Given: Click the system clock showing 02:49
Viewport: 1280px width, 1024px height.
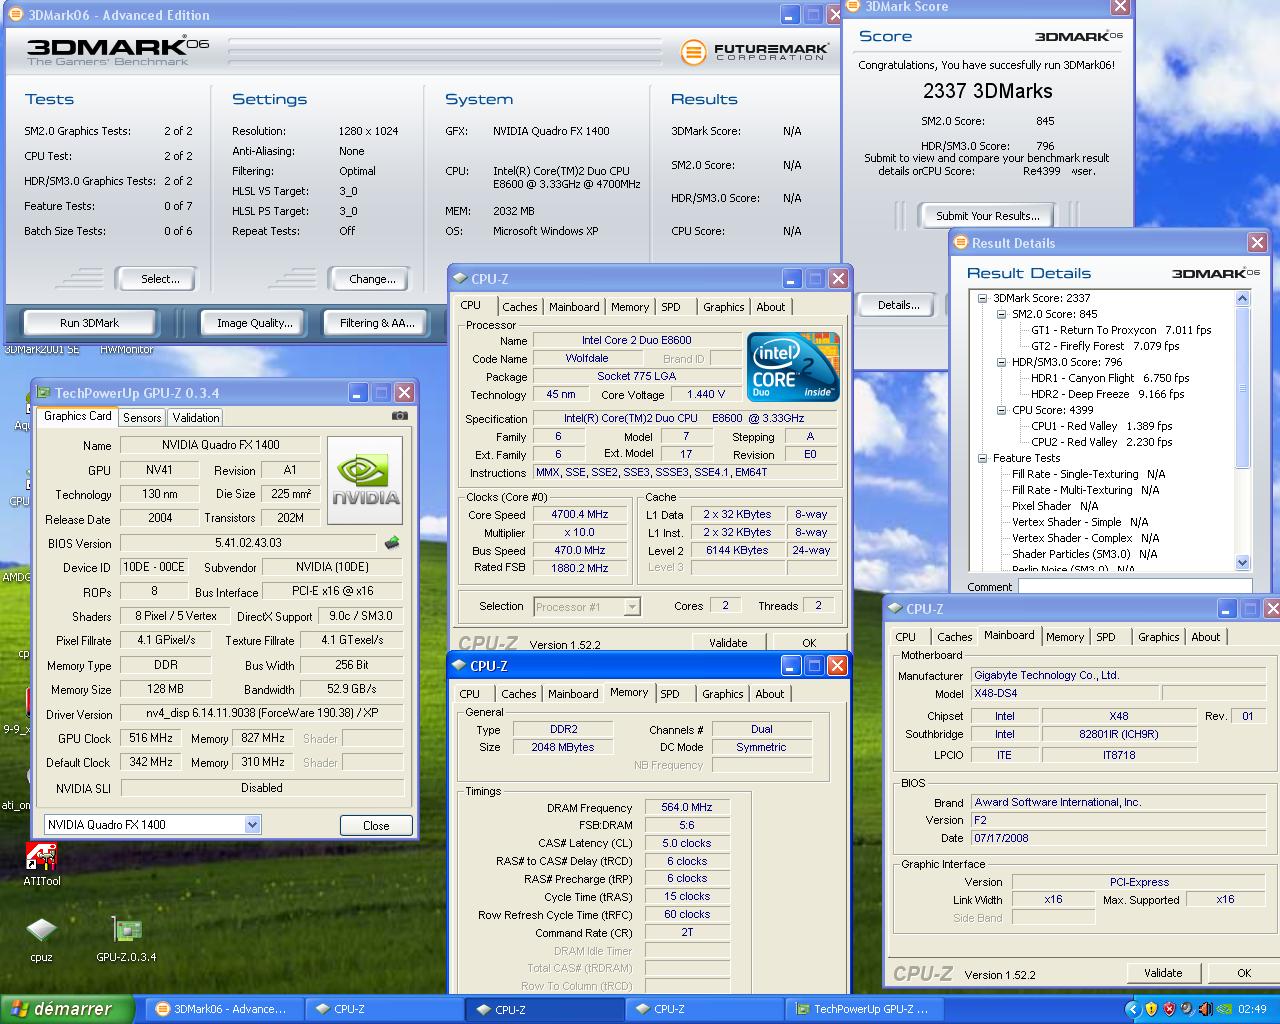Looking at the screenshot, I should tap(1252, 1009).
